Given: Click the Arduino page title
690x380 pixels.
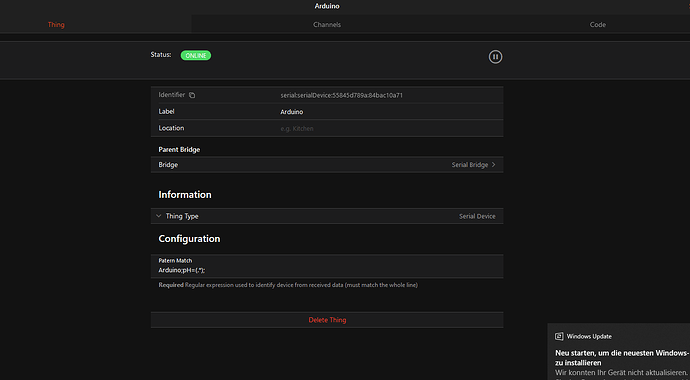Looking at the screenshot, I should 327,6.
